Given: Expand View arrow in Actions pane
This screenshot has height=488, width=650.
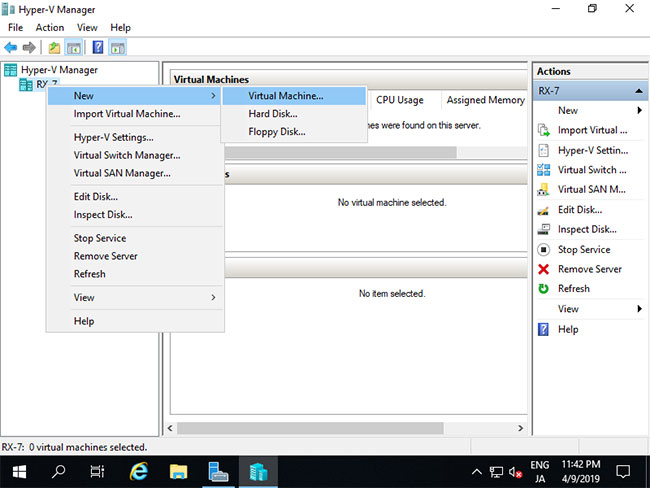Looking at the screenshot, I should pos(640,309).
